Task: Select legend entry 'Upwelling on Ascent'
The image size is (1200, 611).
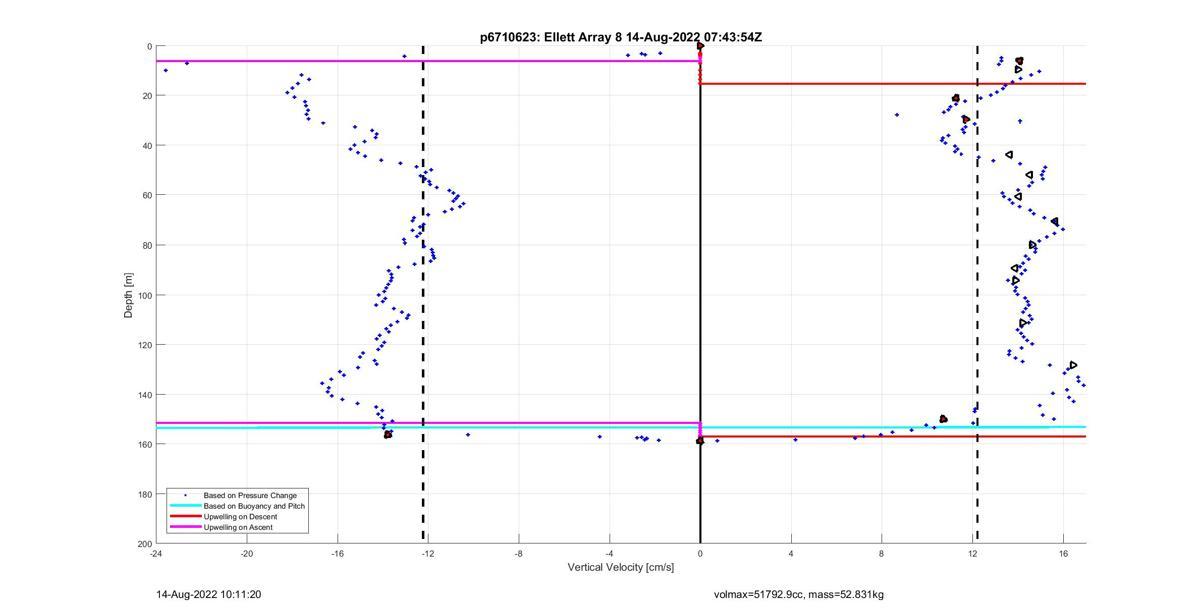Action: (238, 527)
